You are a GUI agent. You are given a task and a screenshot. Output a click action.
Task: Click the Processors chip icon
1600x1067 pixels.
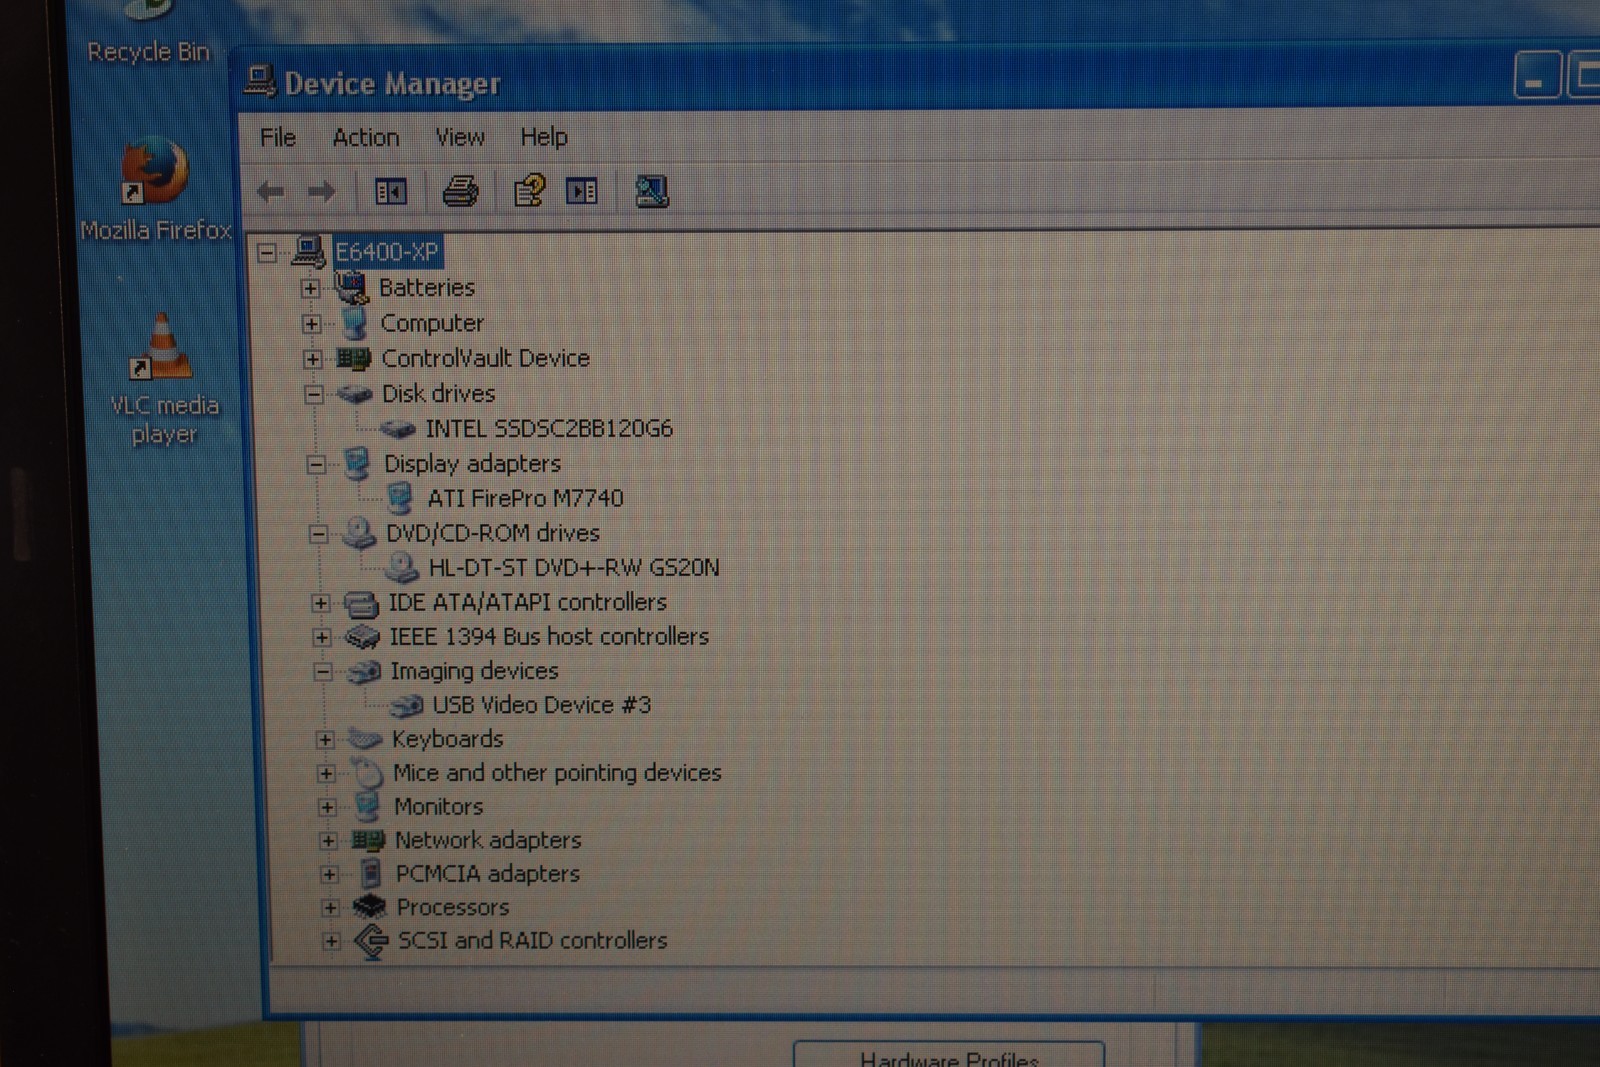tap(370, 907)
